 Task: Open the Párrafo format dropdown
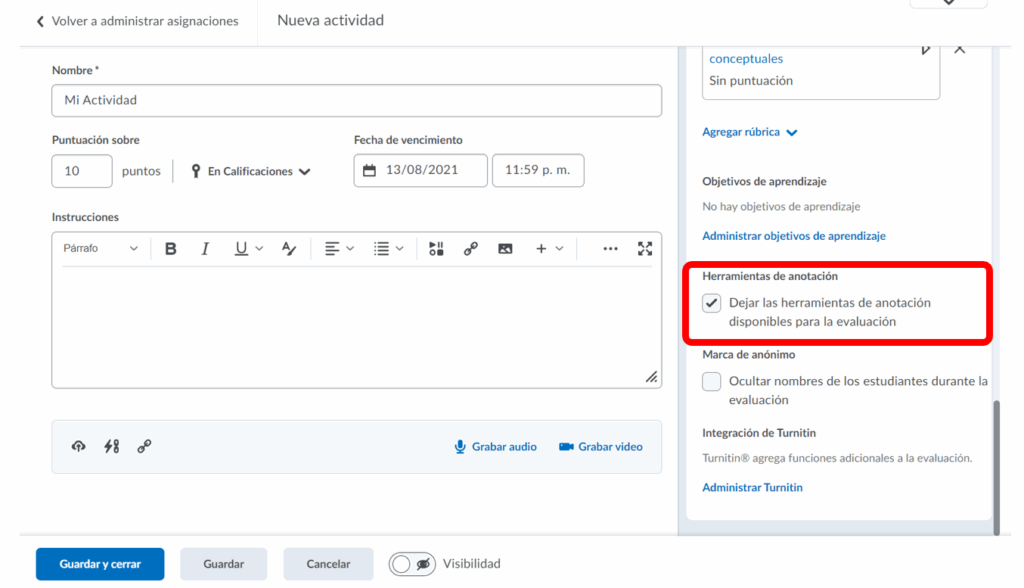pos(100,249)
